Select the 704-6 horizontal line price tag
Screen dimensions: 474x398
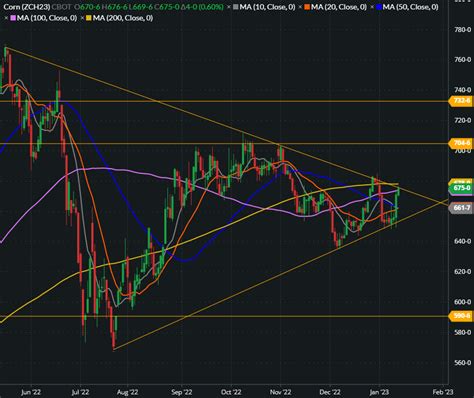461,143
